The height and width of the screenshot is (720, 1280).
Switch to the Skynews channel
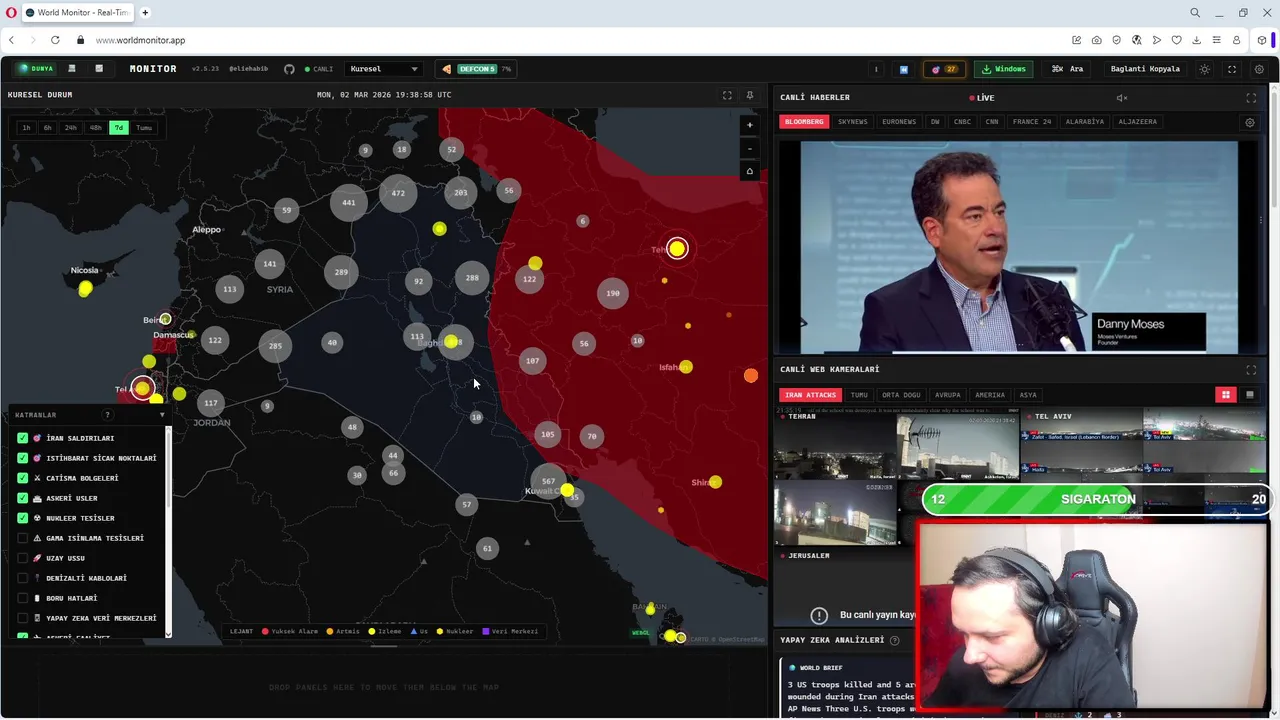853,122
